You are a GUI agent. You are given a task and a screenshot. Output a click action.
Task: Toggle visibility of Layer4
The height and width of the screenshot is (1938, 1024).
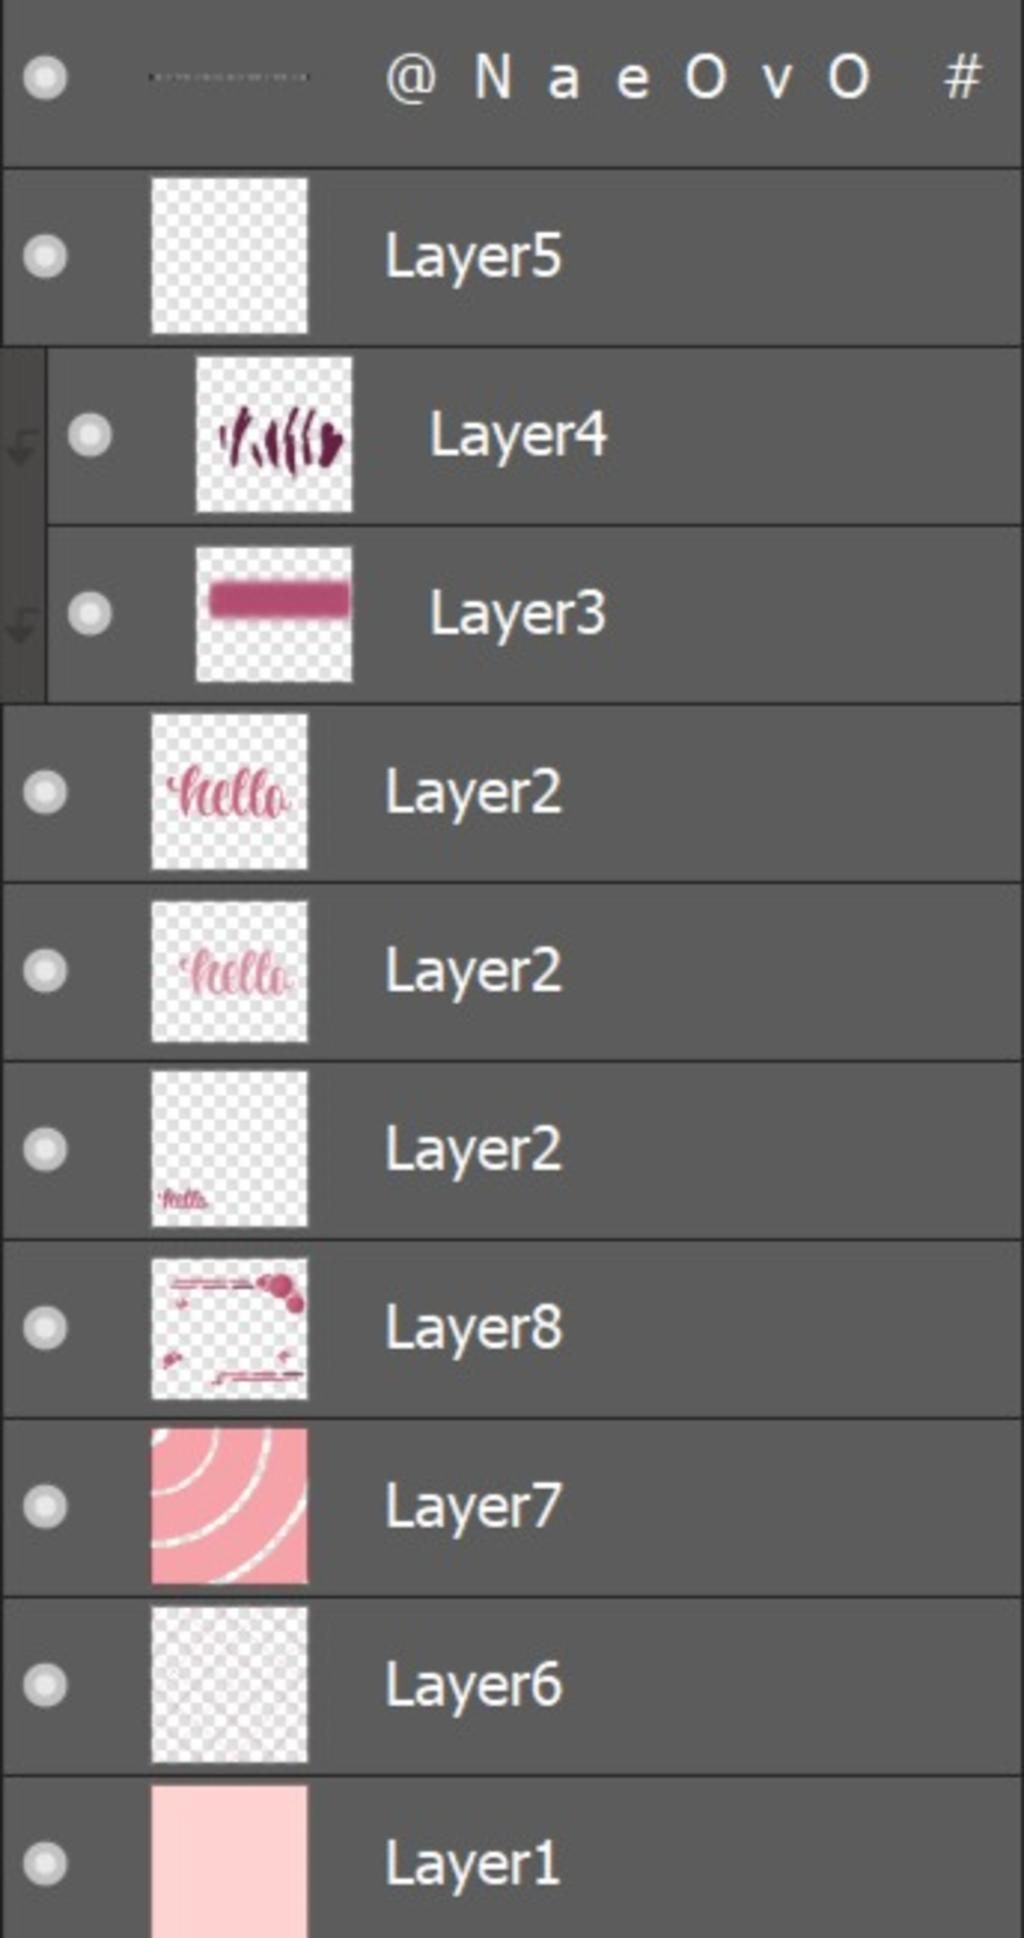click(89, 435)
